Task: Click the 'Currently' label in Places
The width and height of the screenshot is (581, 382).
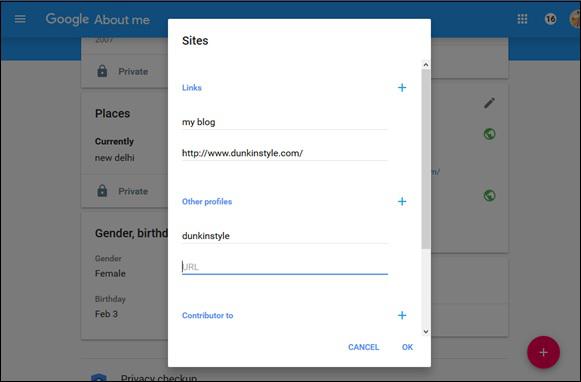Action: [114, 142]
